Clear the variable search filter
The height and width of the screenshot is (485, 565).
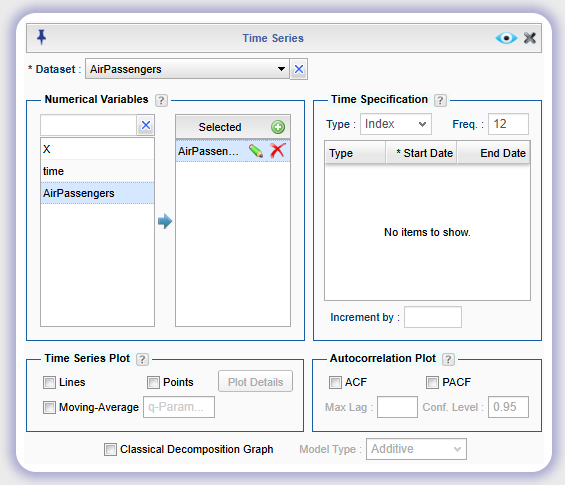[146, 125]
